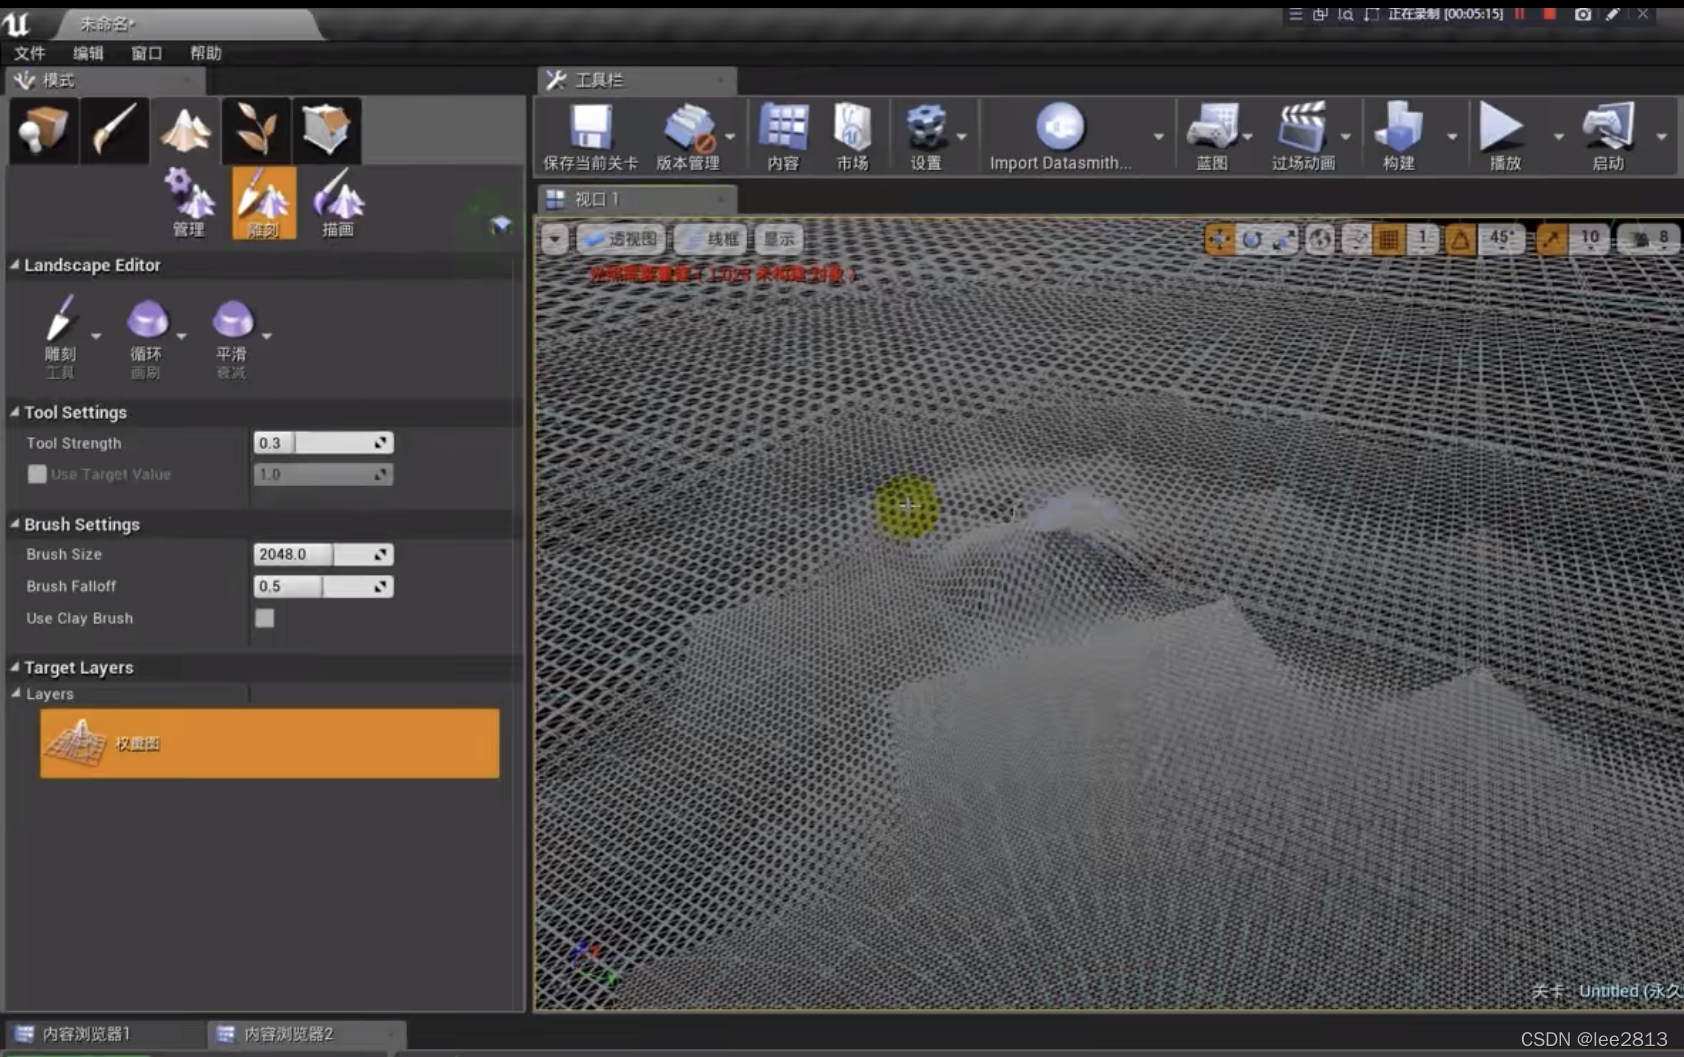
Task: Collapse the Layers subsection
Action: 16,693
